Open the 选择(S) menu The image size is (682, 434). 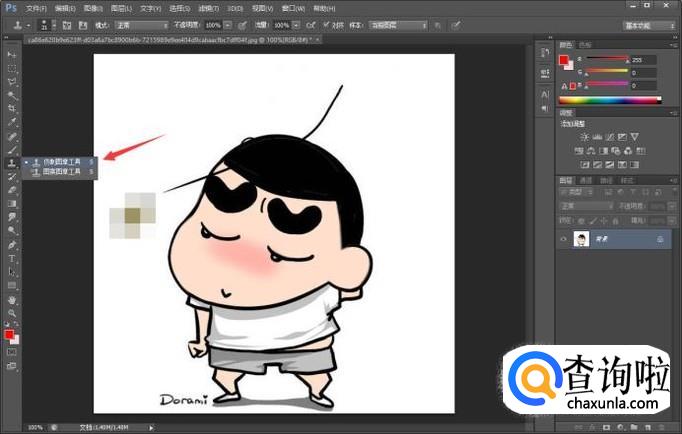[179, 8]
